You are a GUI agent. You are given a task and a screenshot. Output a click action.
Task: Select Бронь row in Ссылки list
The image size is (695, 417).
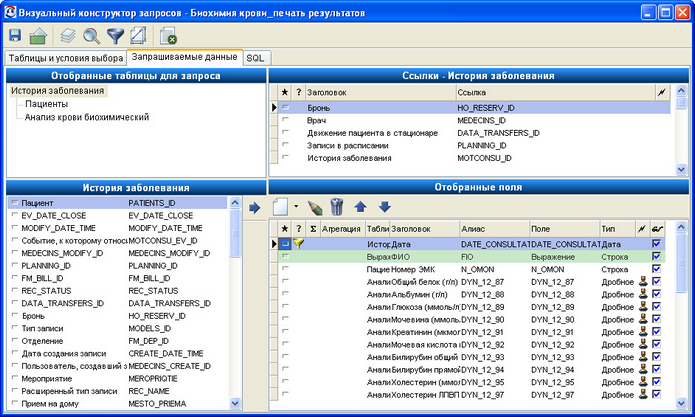click(x=474, y=108)
